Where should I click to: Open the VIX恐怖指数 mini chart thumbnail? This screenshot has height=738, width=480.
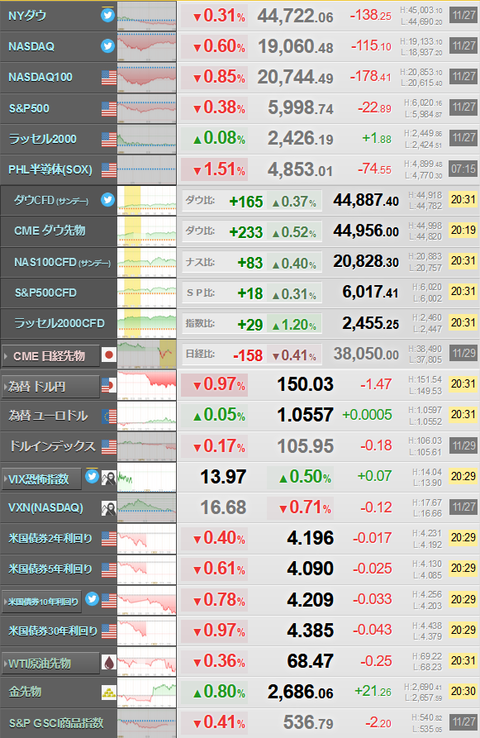click(147, 477)
